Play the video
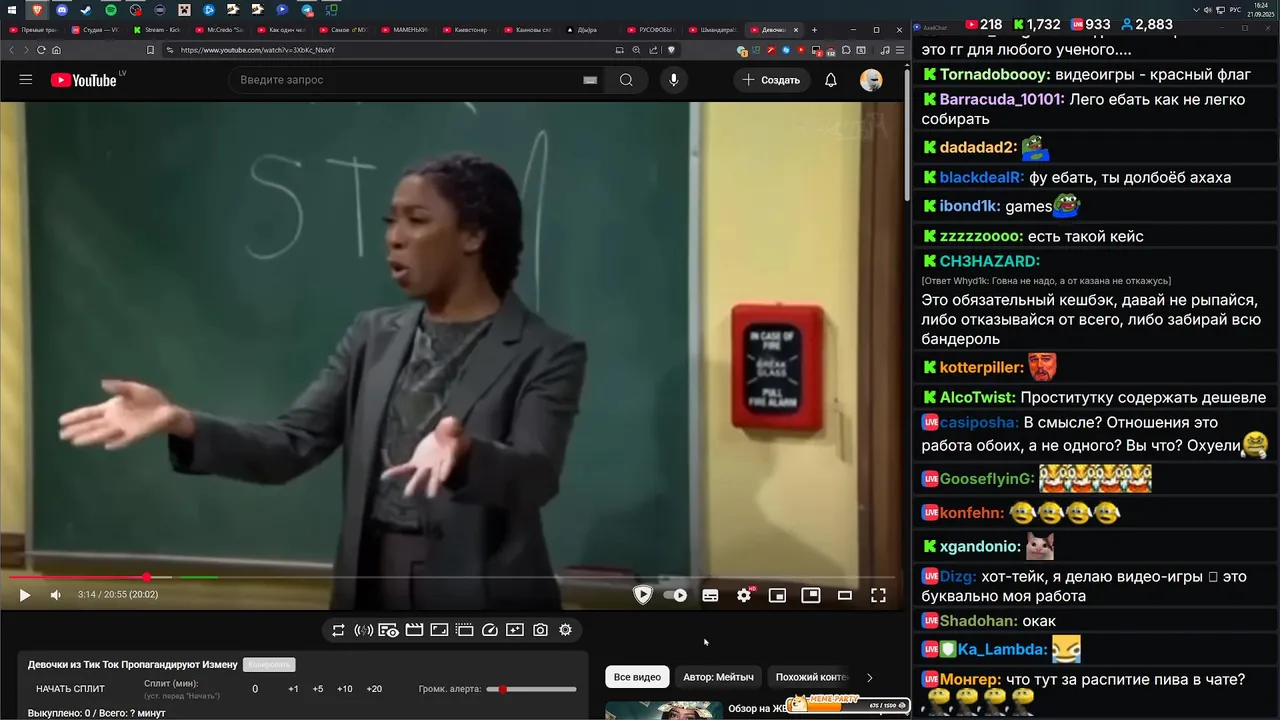The width and height of the screenshot is (1280, 720). click(x=25, y=595)
